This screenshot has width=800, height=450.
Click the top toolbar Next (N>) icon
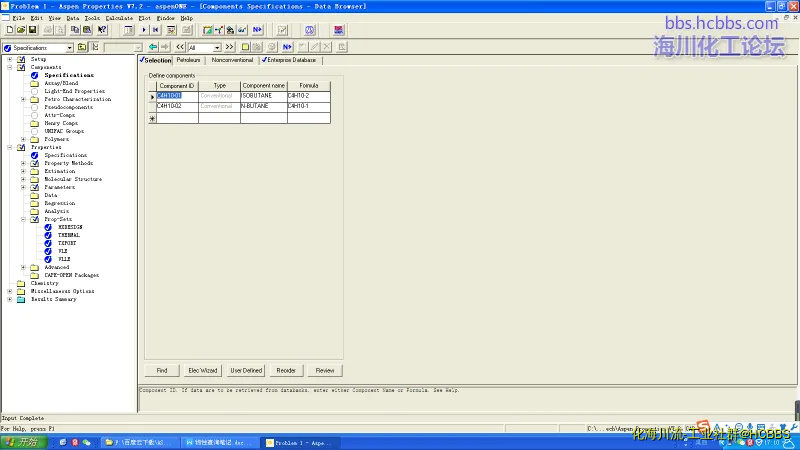click(257, 30)
